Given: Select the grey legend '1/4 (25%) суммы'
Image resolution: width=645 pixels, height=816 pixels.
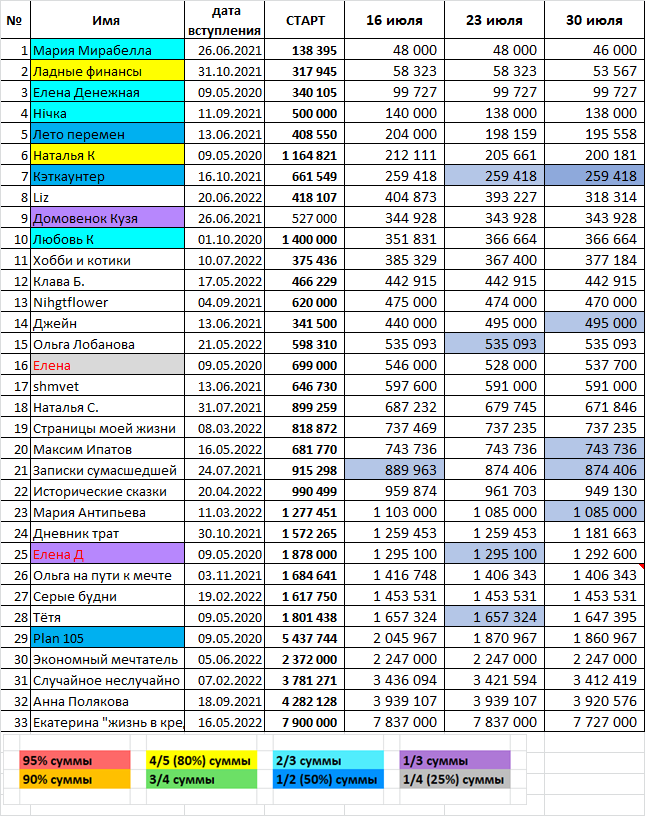Looking at the screenshot, I should [455, 779].
